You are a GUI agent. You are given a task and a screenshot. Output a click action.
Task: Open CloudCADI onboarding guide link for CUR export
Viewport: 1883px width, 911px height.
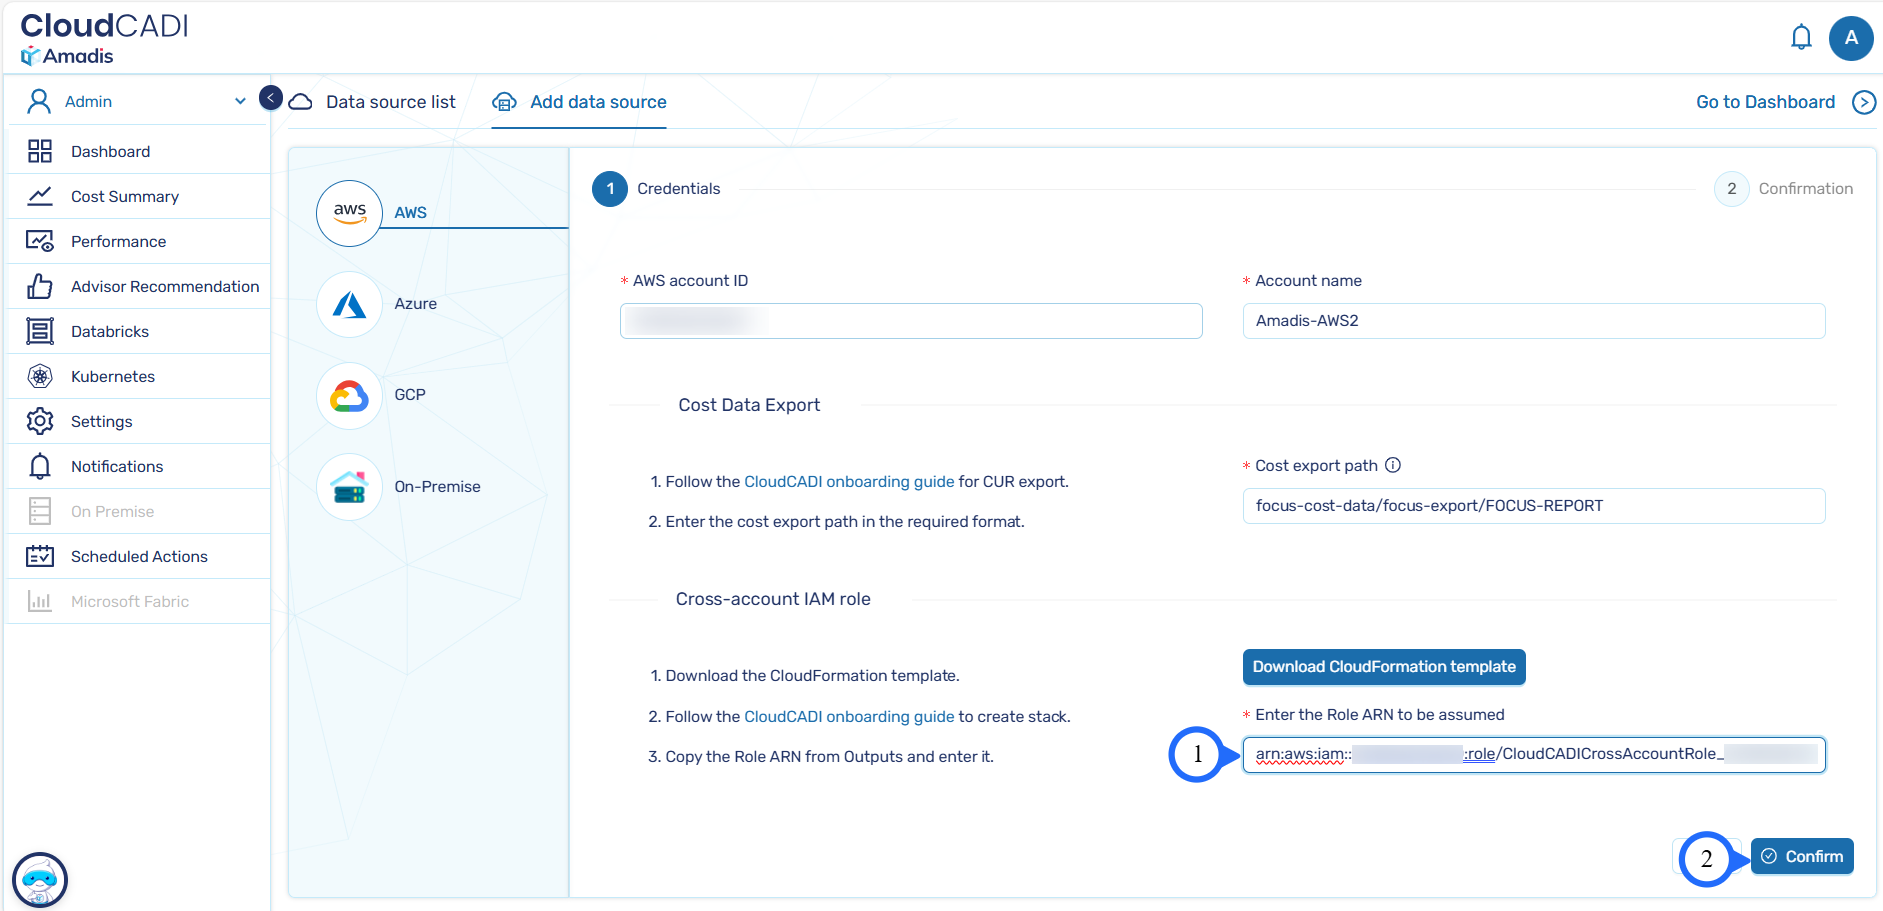(849, 482)
